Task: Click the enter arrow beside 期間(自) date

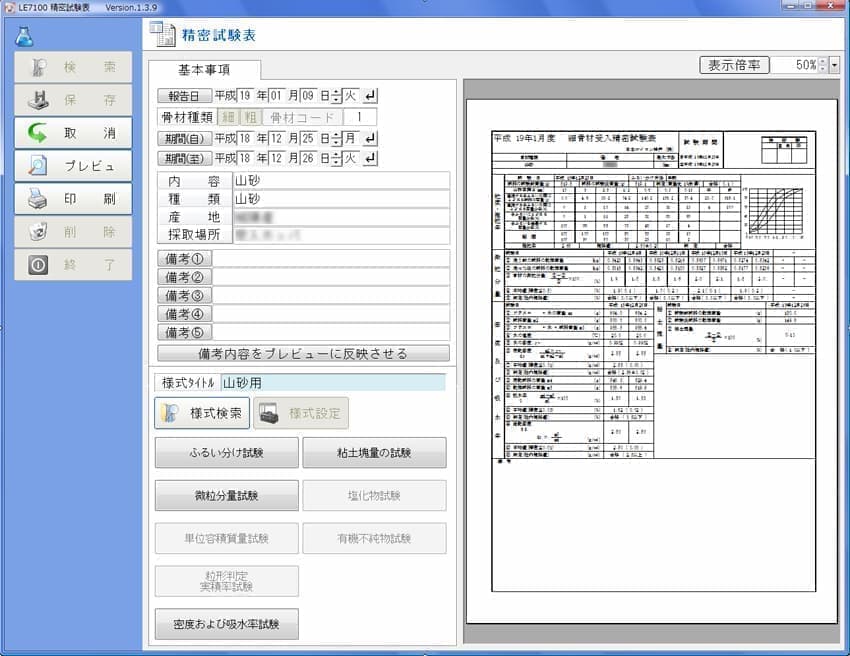Action: [371, 138]
